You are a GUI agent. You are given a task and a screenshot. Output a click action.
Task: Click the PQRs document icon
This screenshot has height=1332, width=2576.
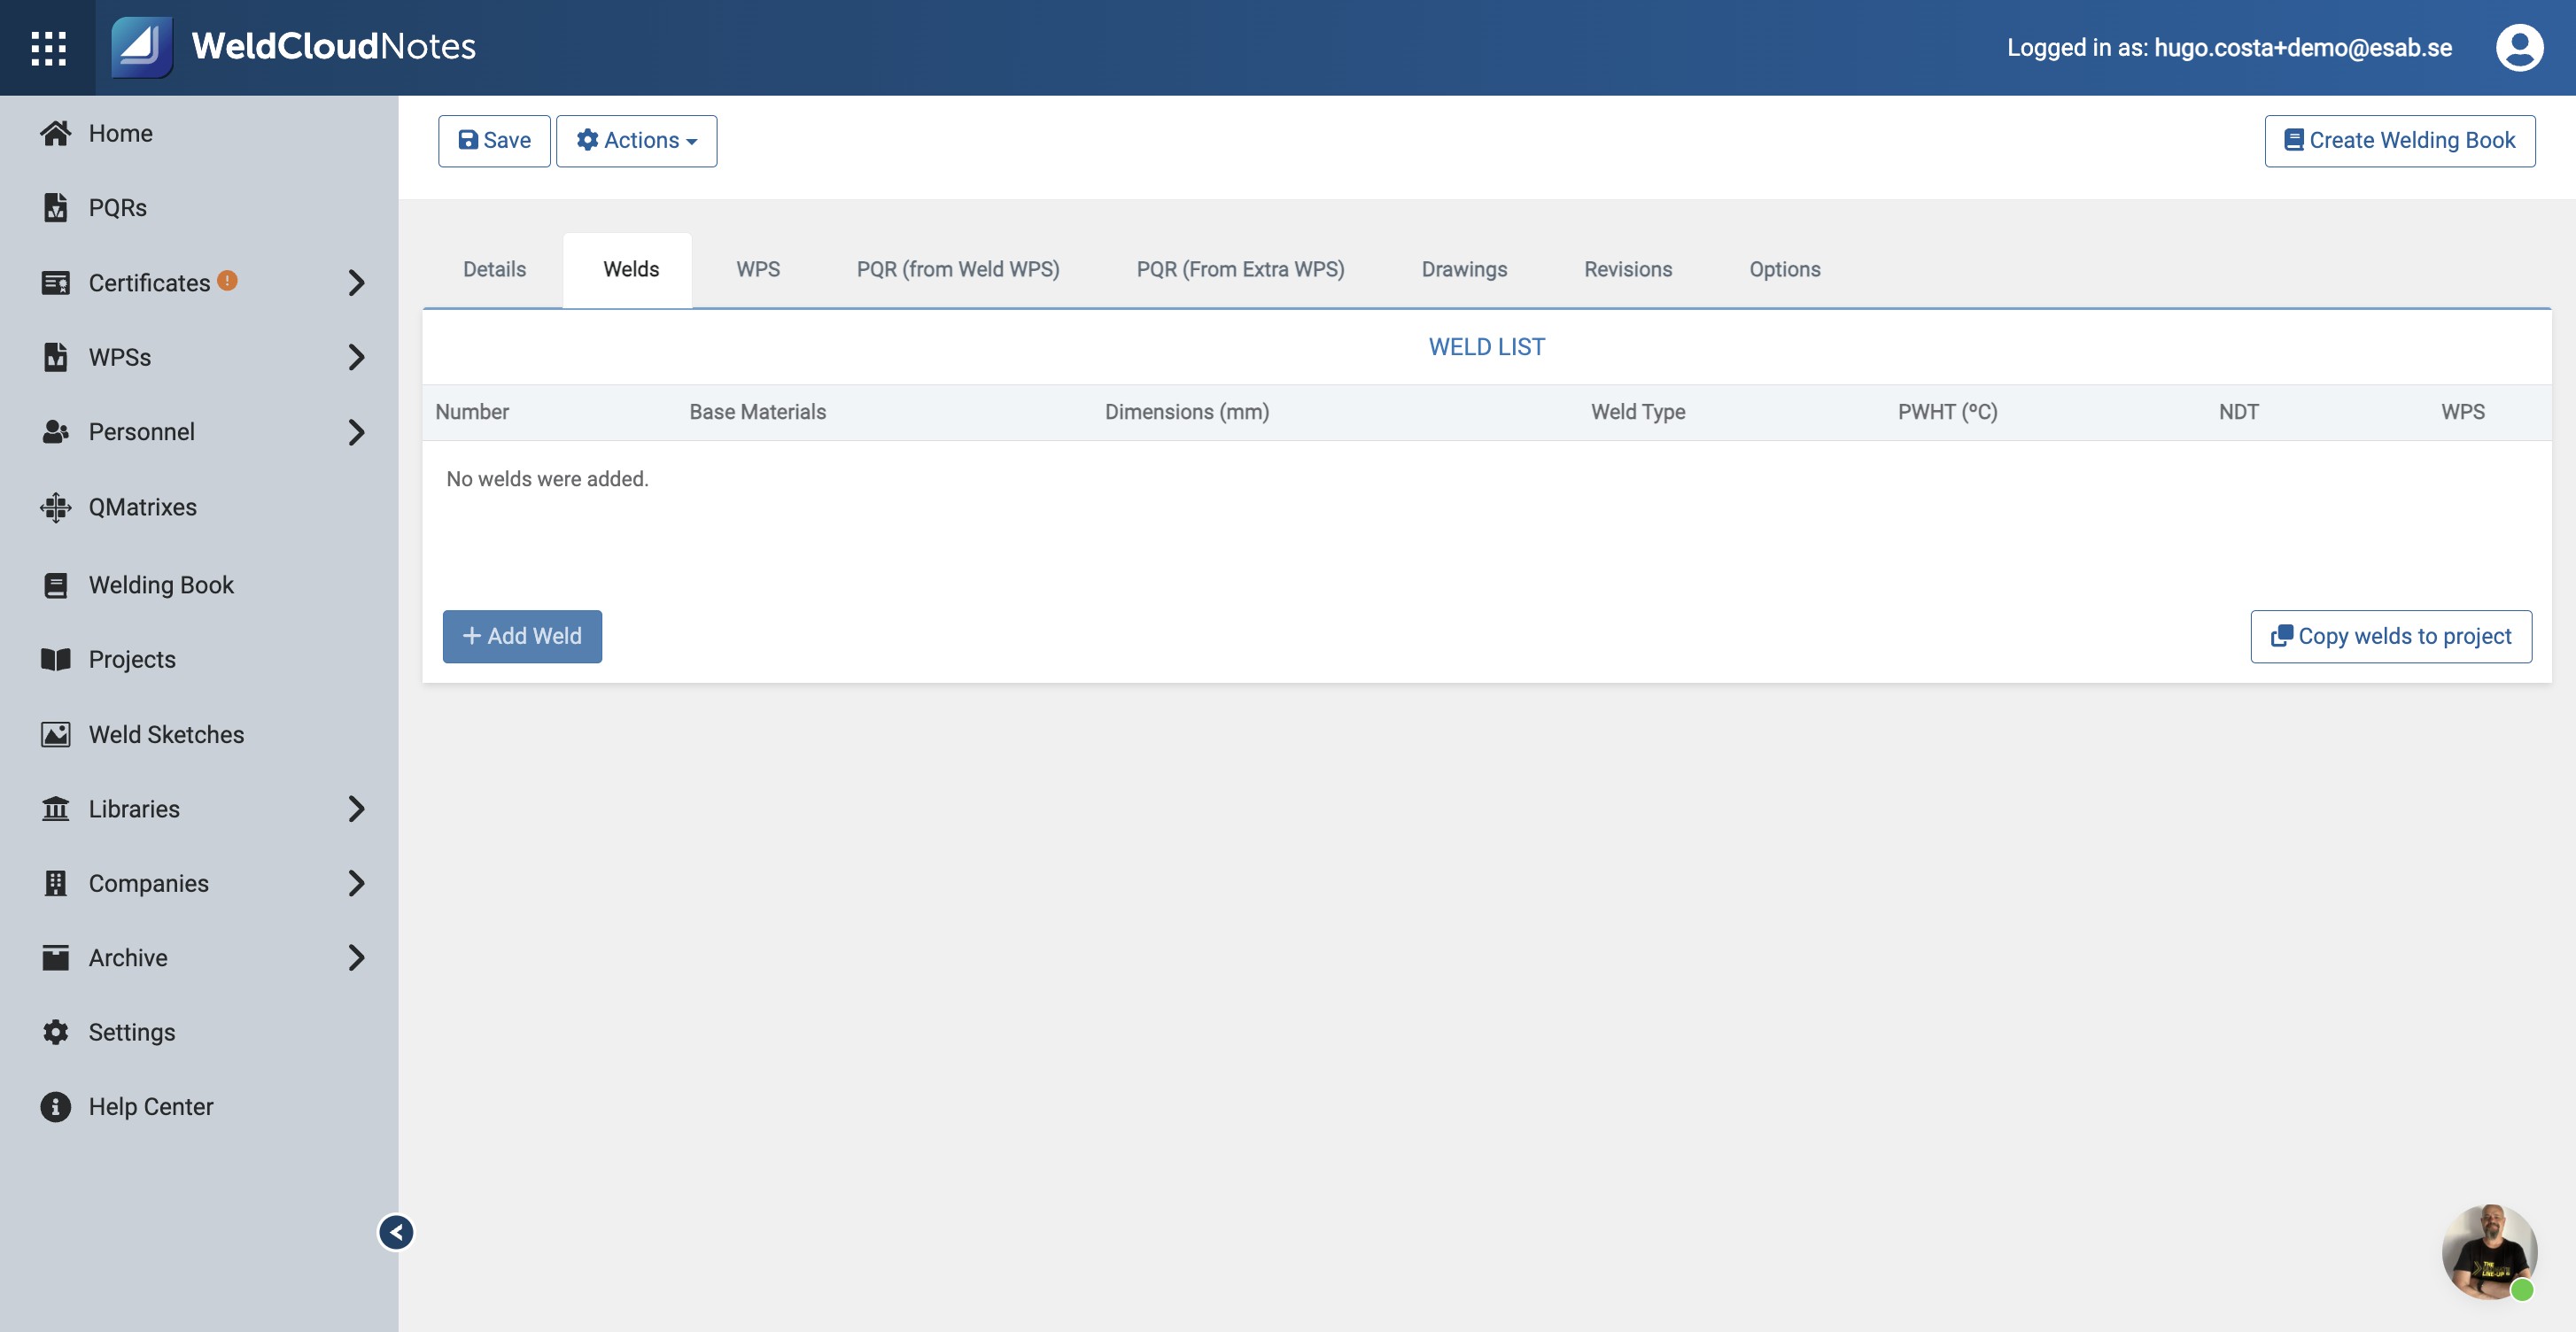(x=56, y=207)
